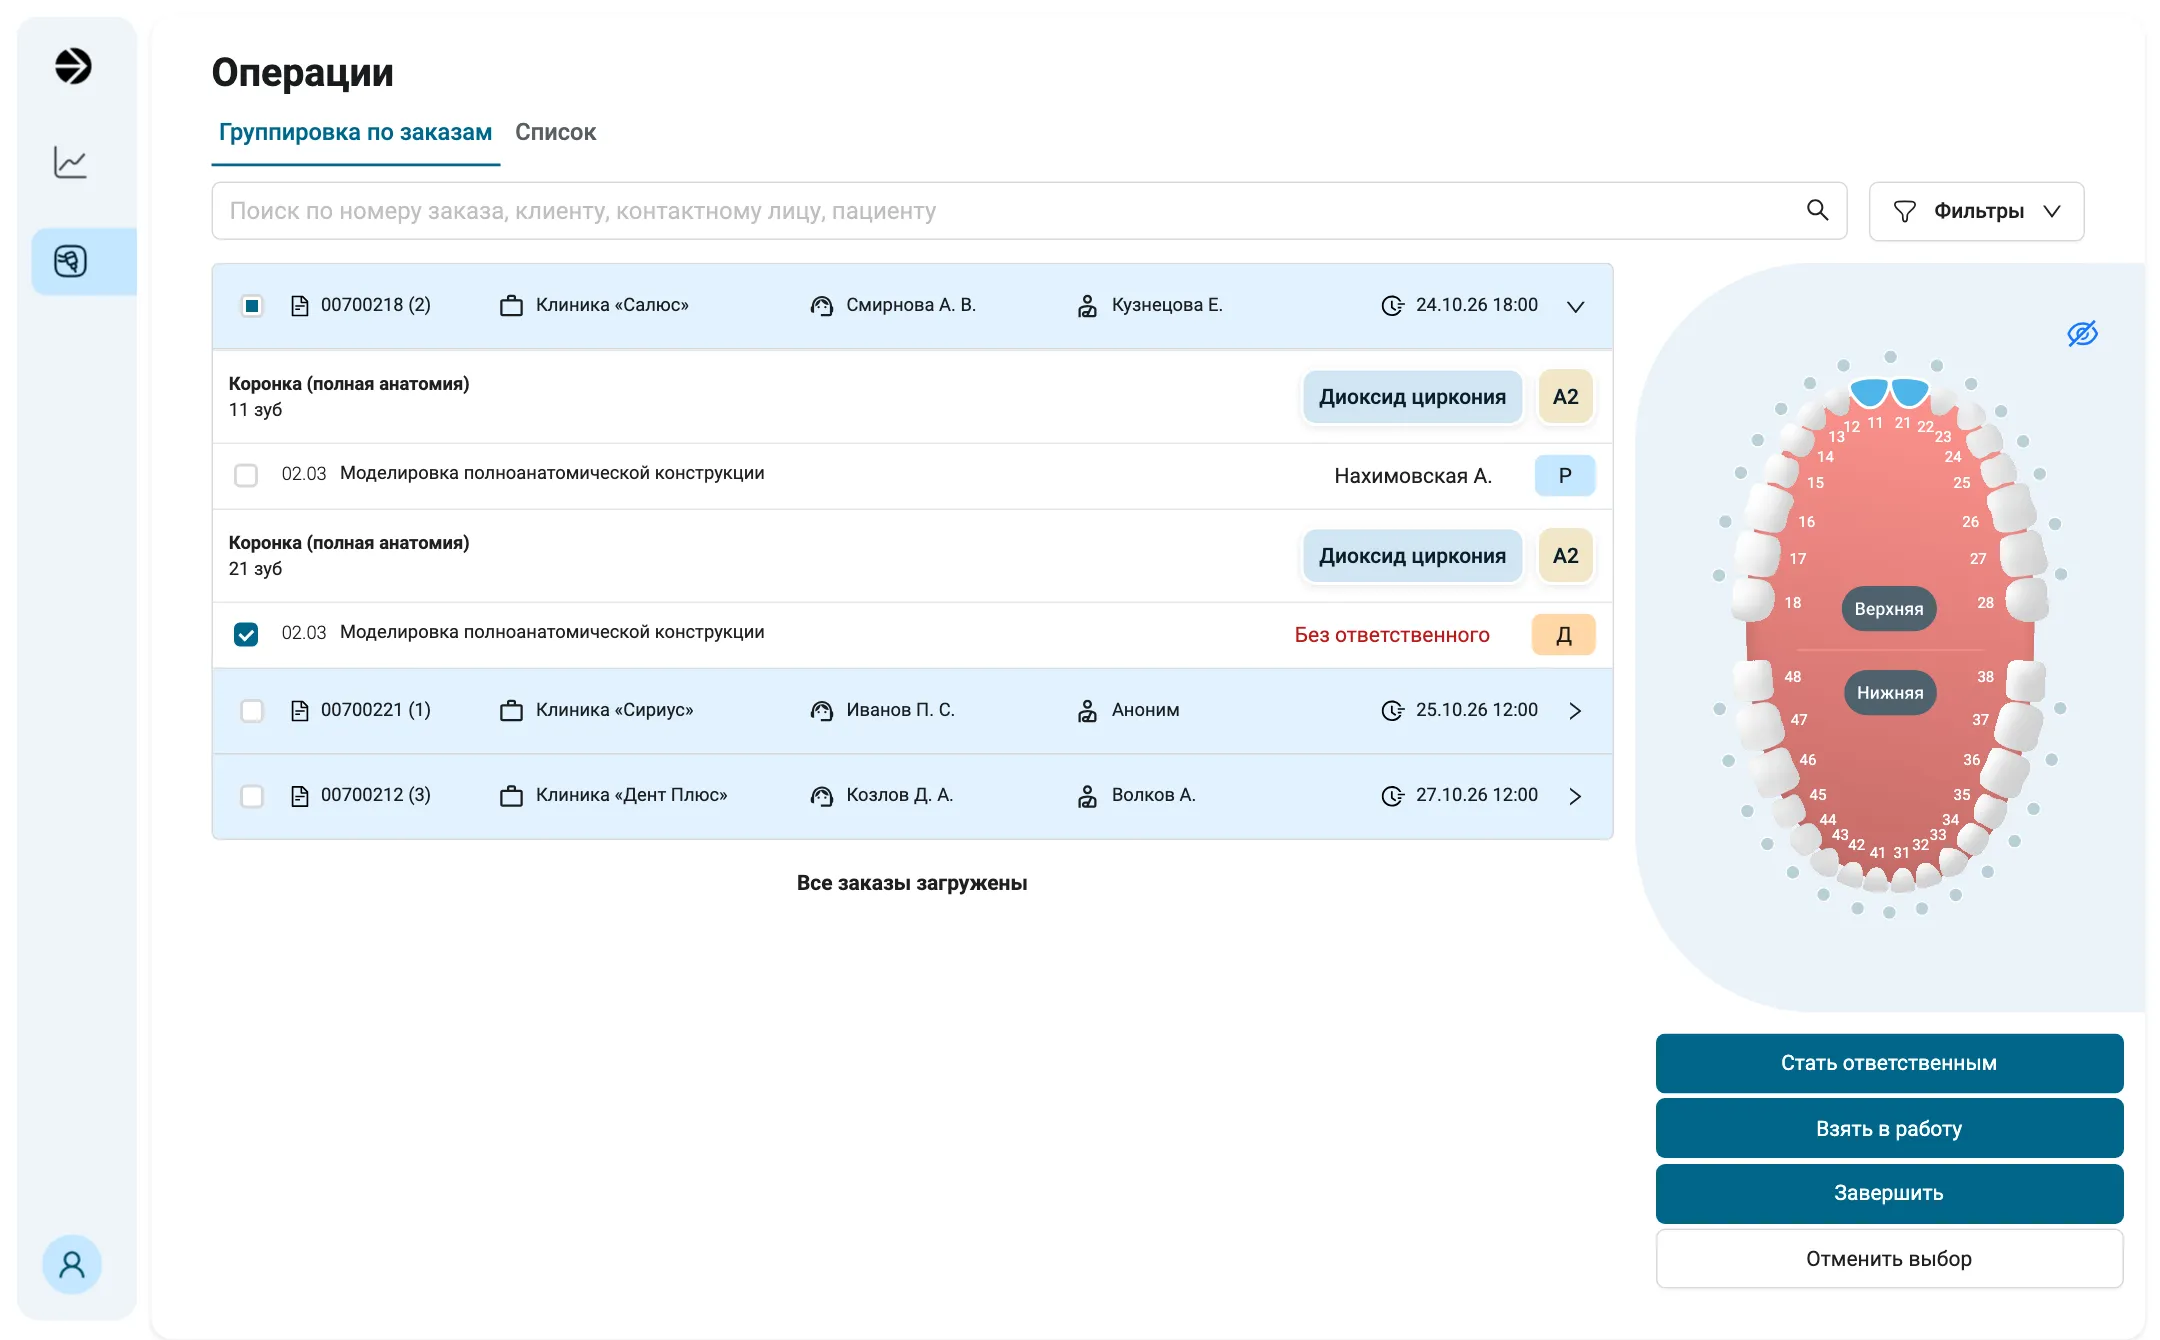
Task: Toggle the checkbox for order 00700218
Action: point(252,305)
